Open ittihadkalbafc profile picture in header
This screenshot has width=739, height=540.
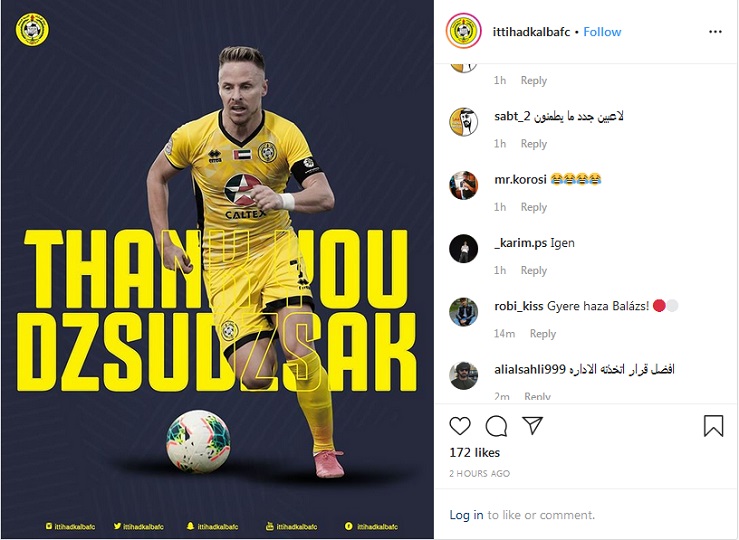[463, 31]
